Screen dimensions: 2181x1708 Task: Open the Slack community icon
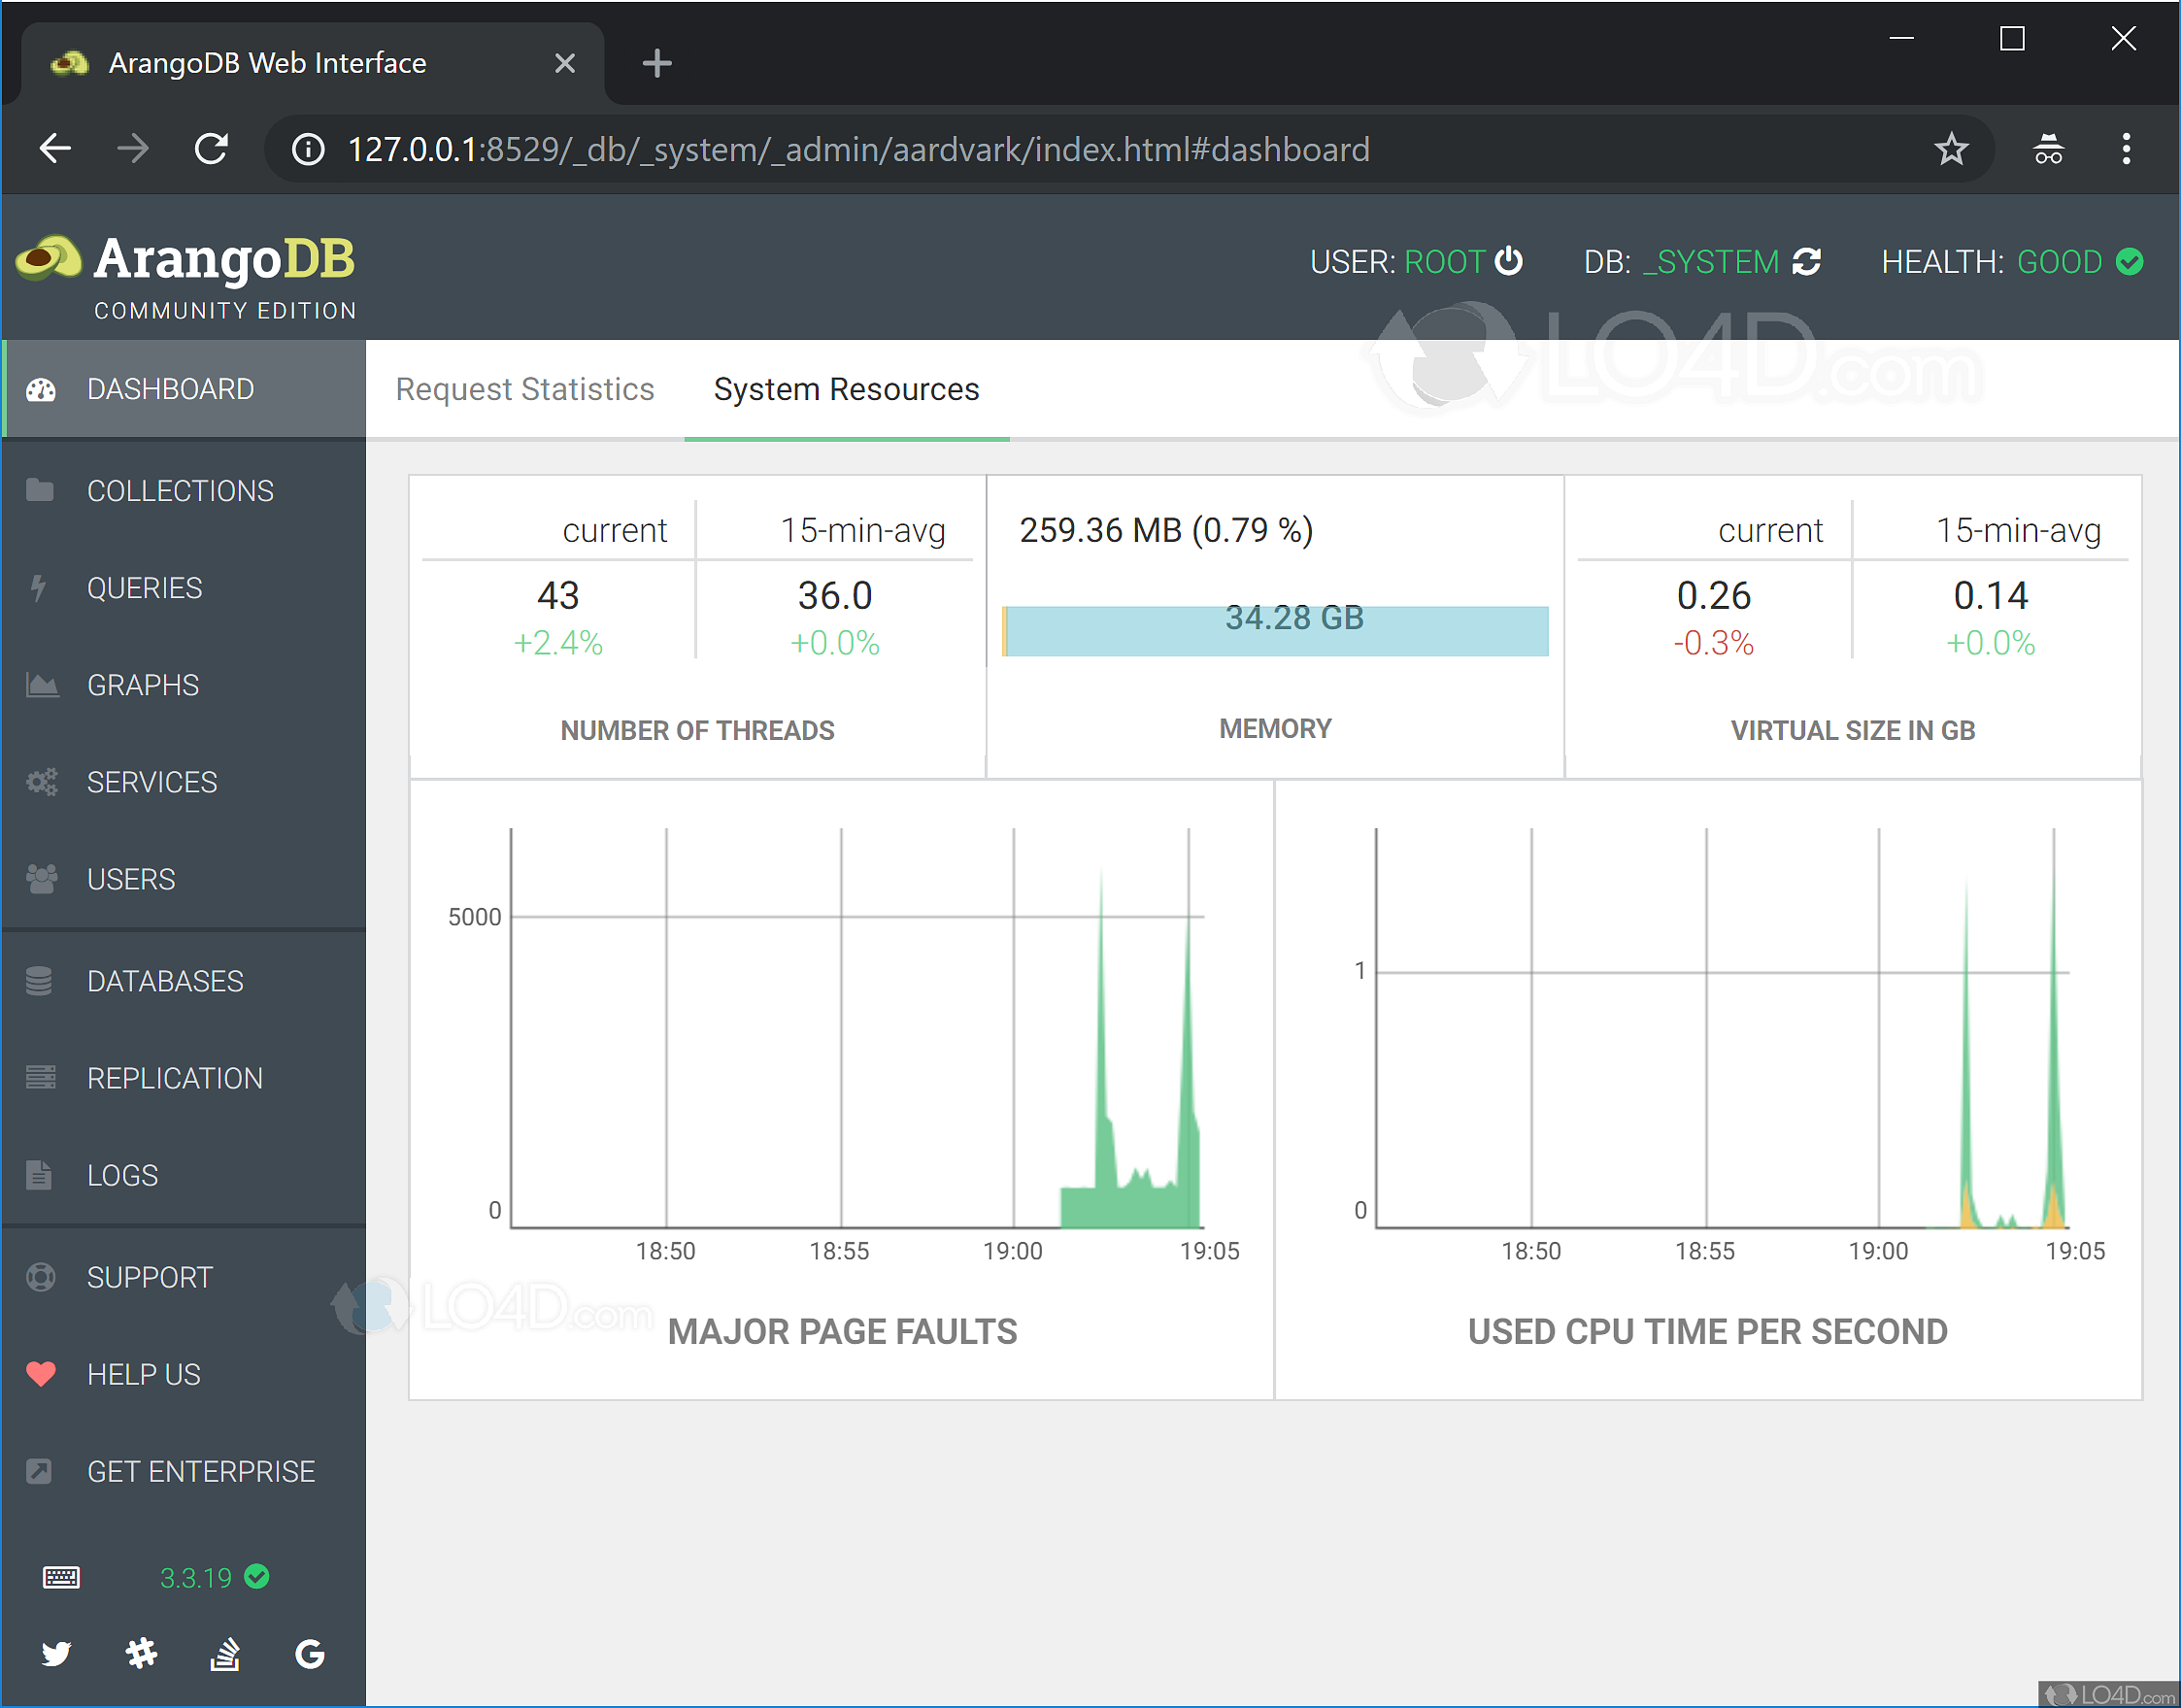pyautogui.click(x=141, y=1653)
